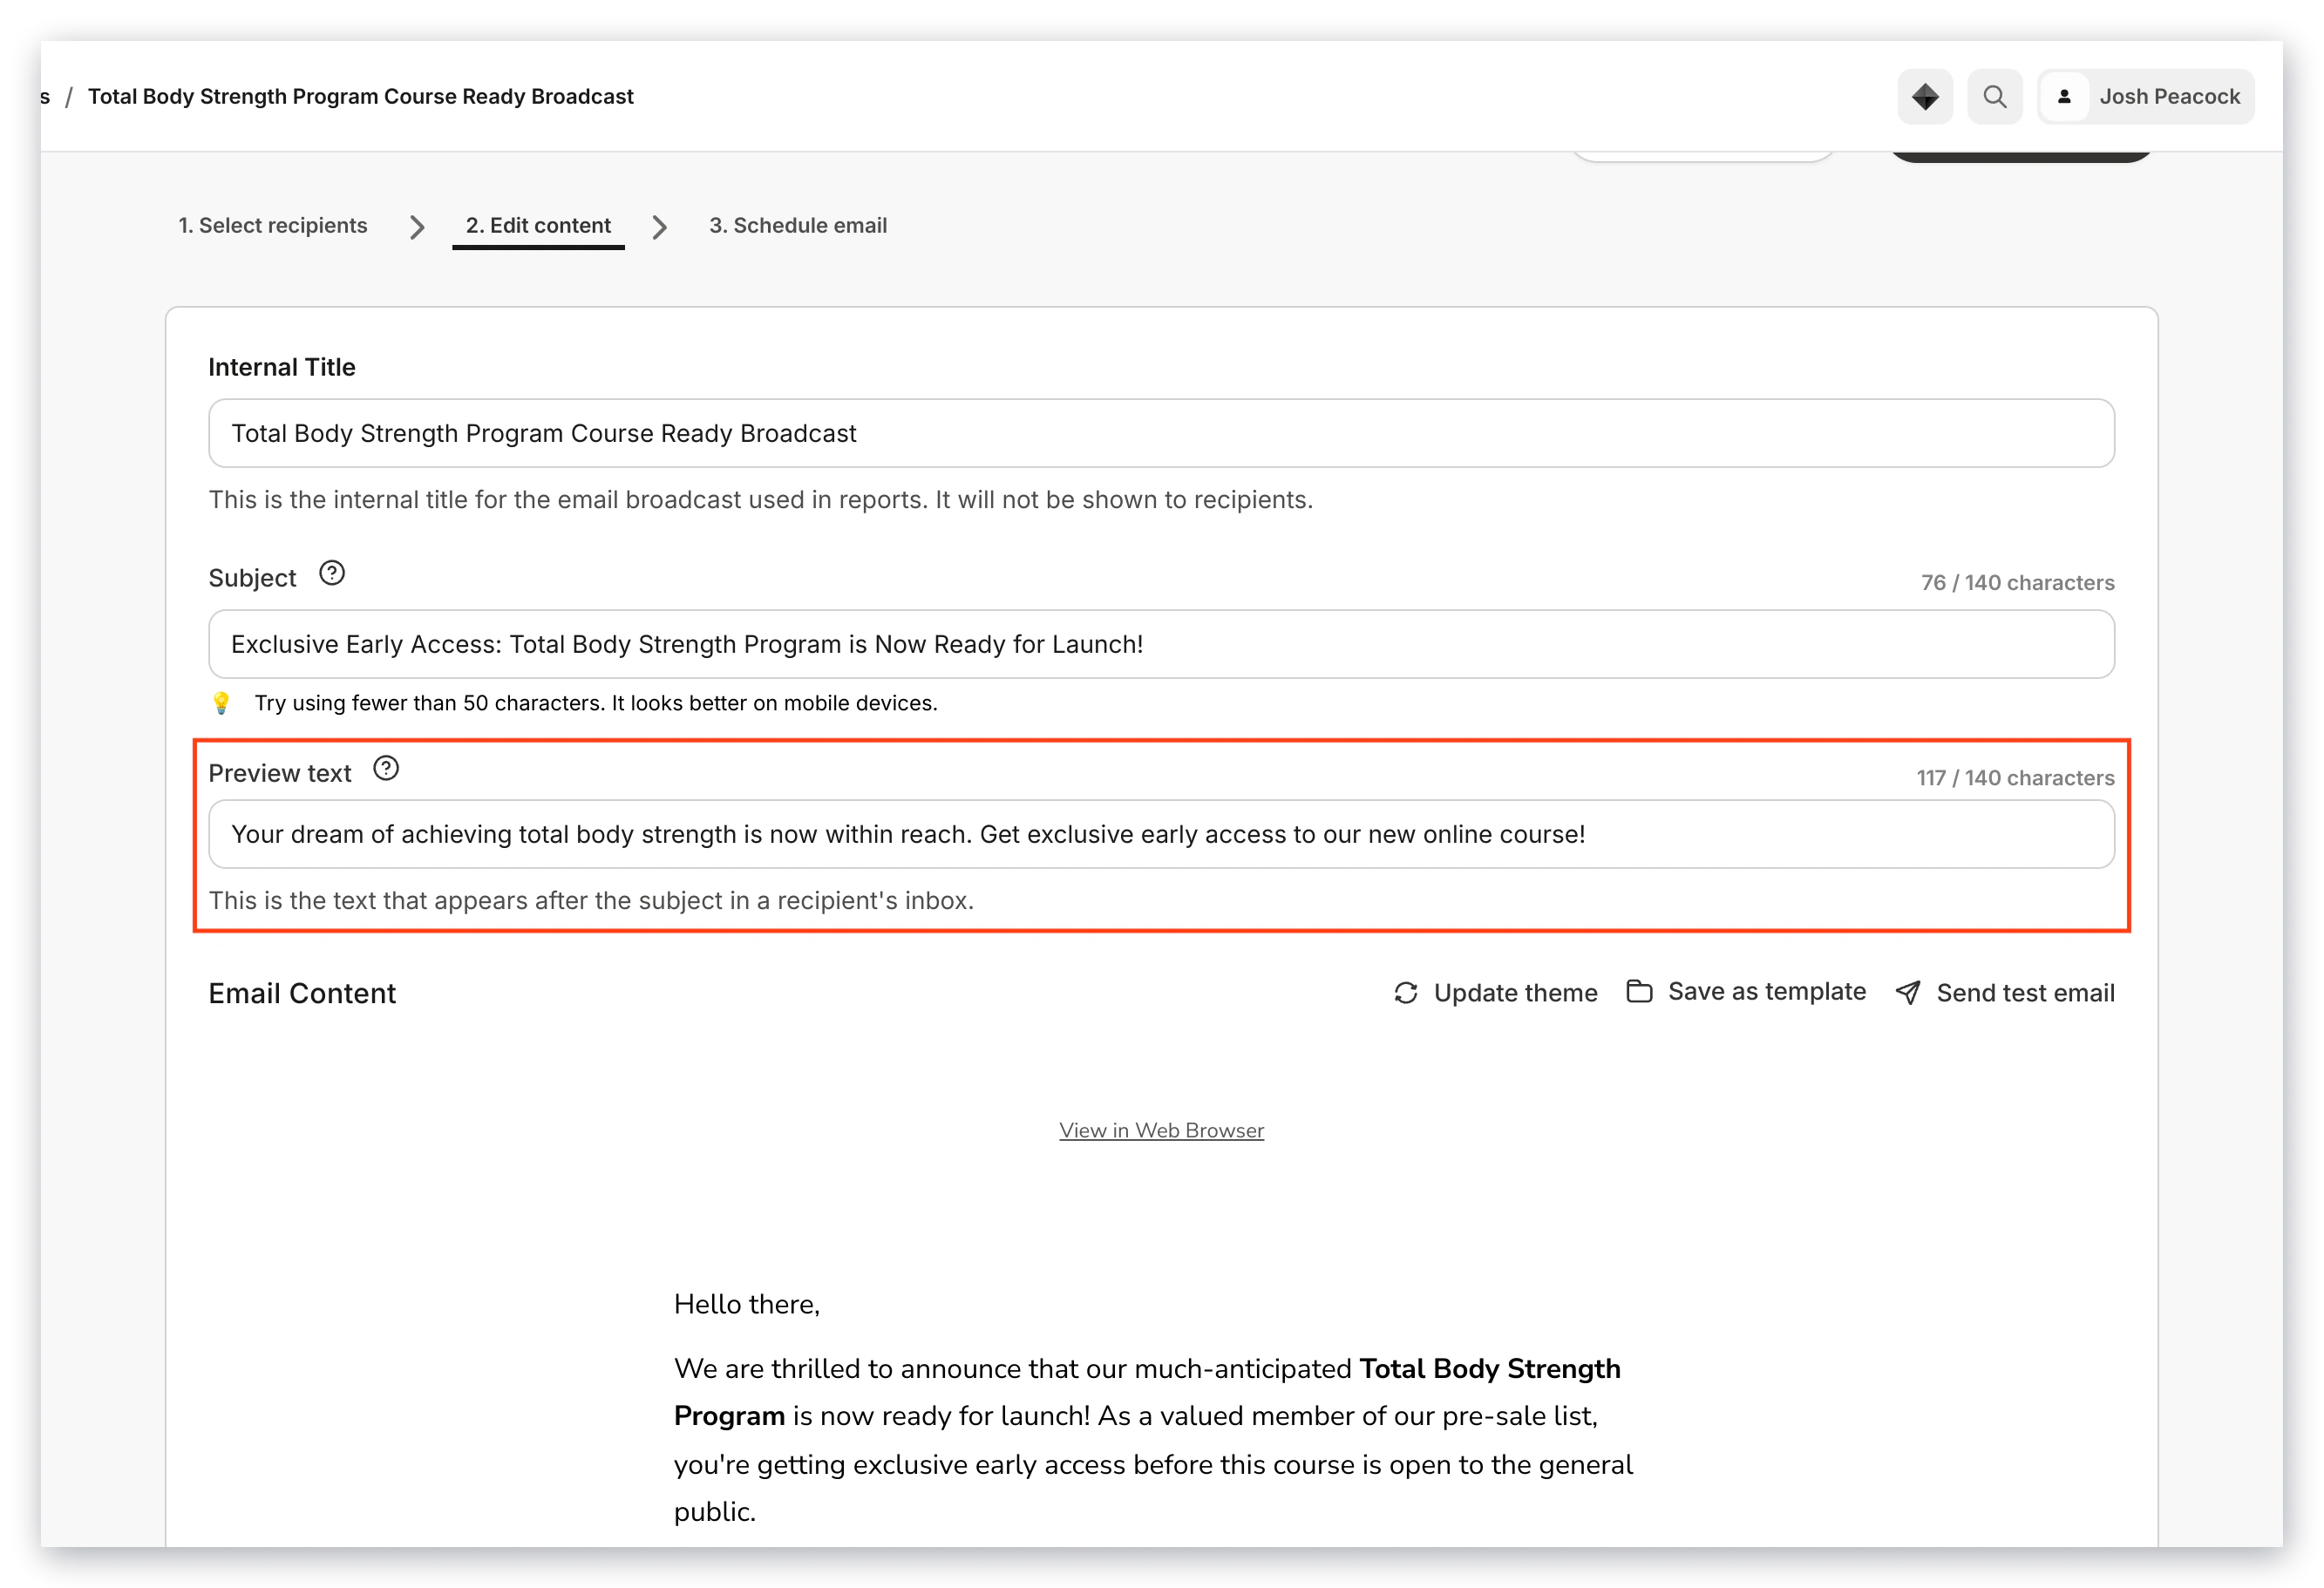Click the breadcrumb title Total Body Strength Program
This screenshot has height=1588, width=2324.
pos(361,97)
